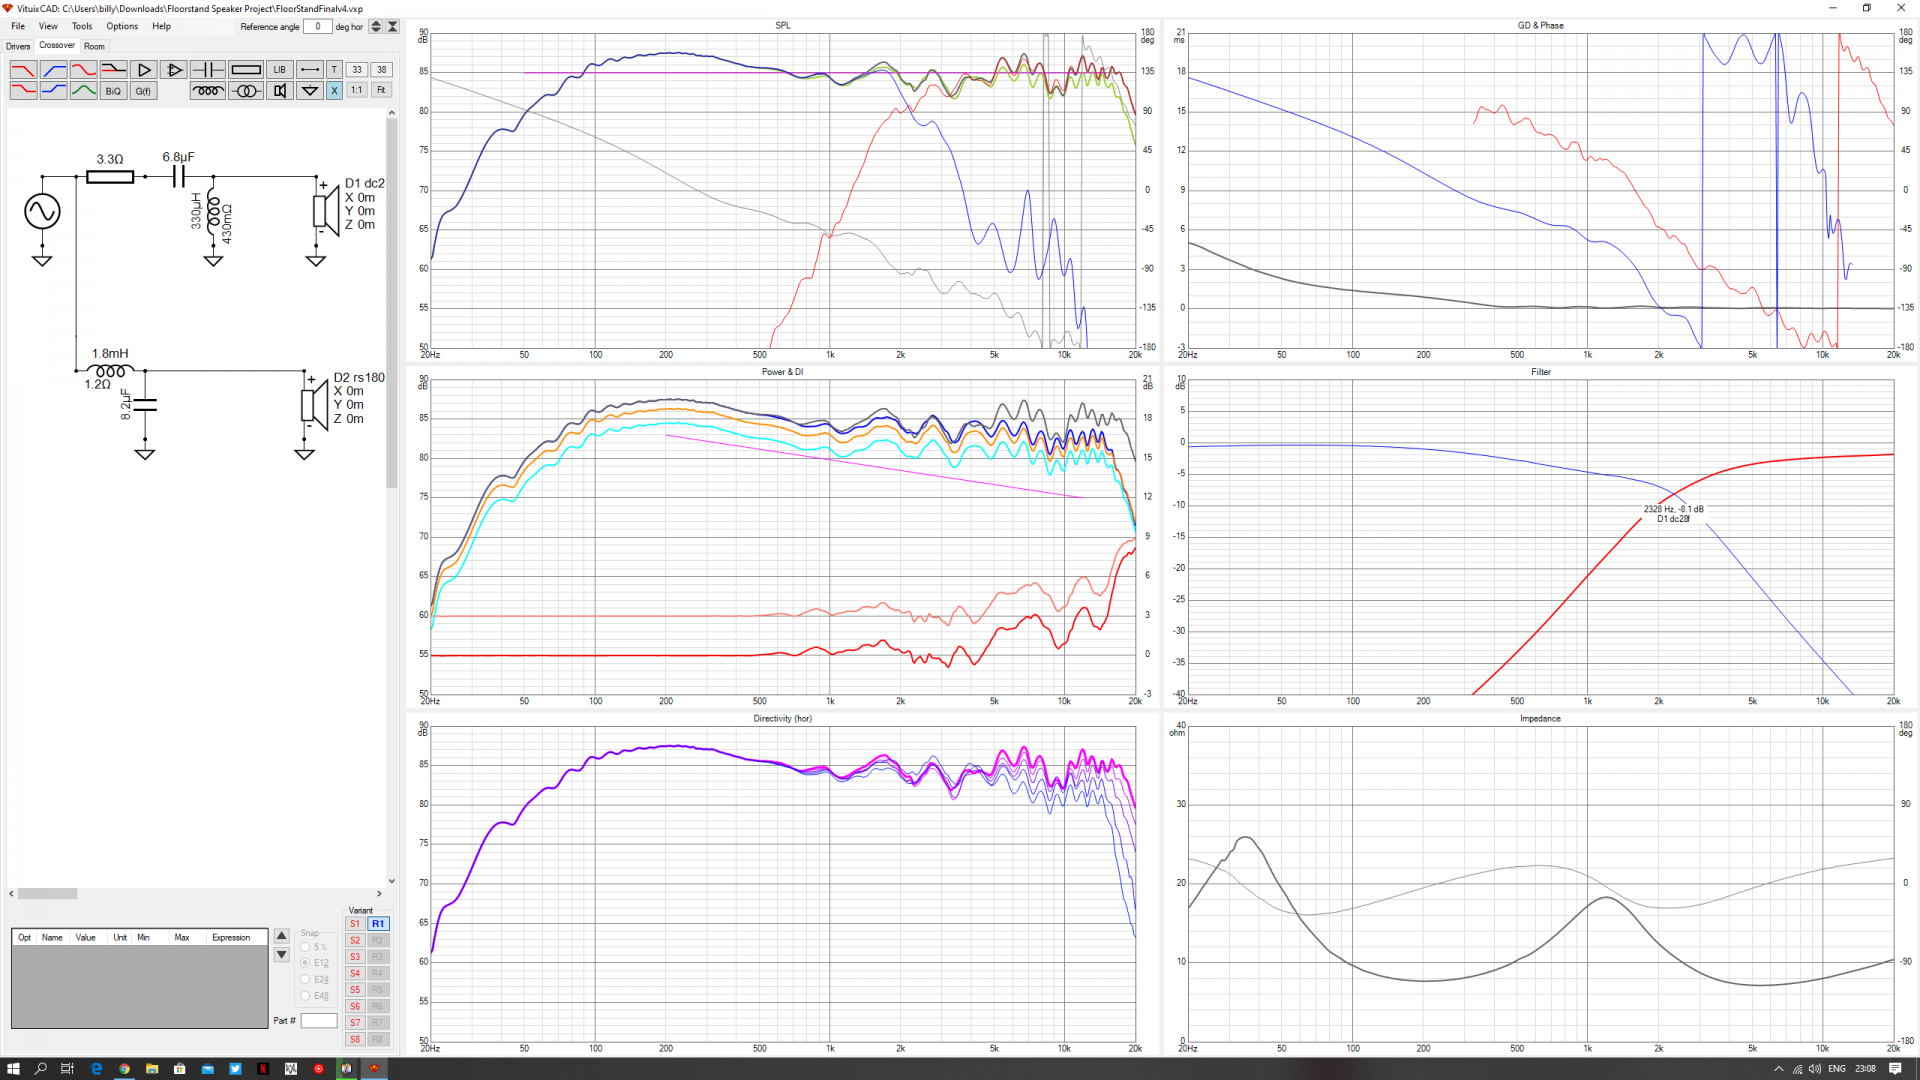Image resolution: width=1920 pixels, height=1080 pixels.
Task: Switch to the Drivers tab
Action: tap(18, 46)
